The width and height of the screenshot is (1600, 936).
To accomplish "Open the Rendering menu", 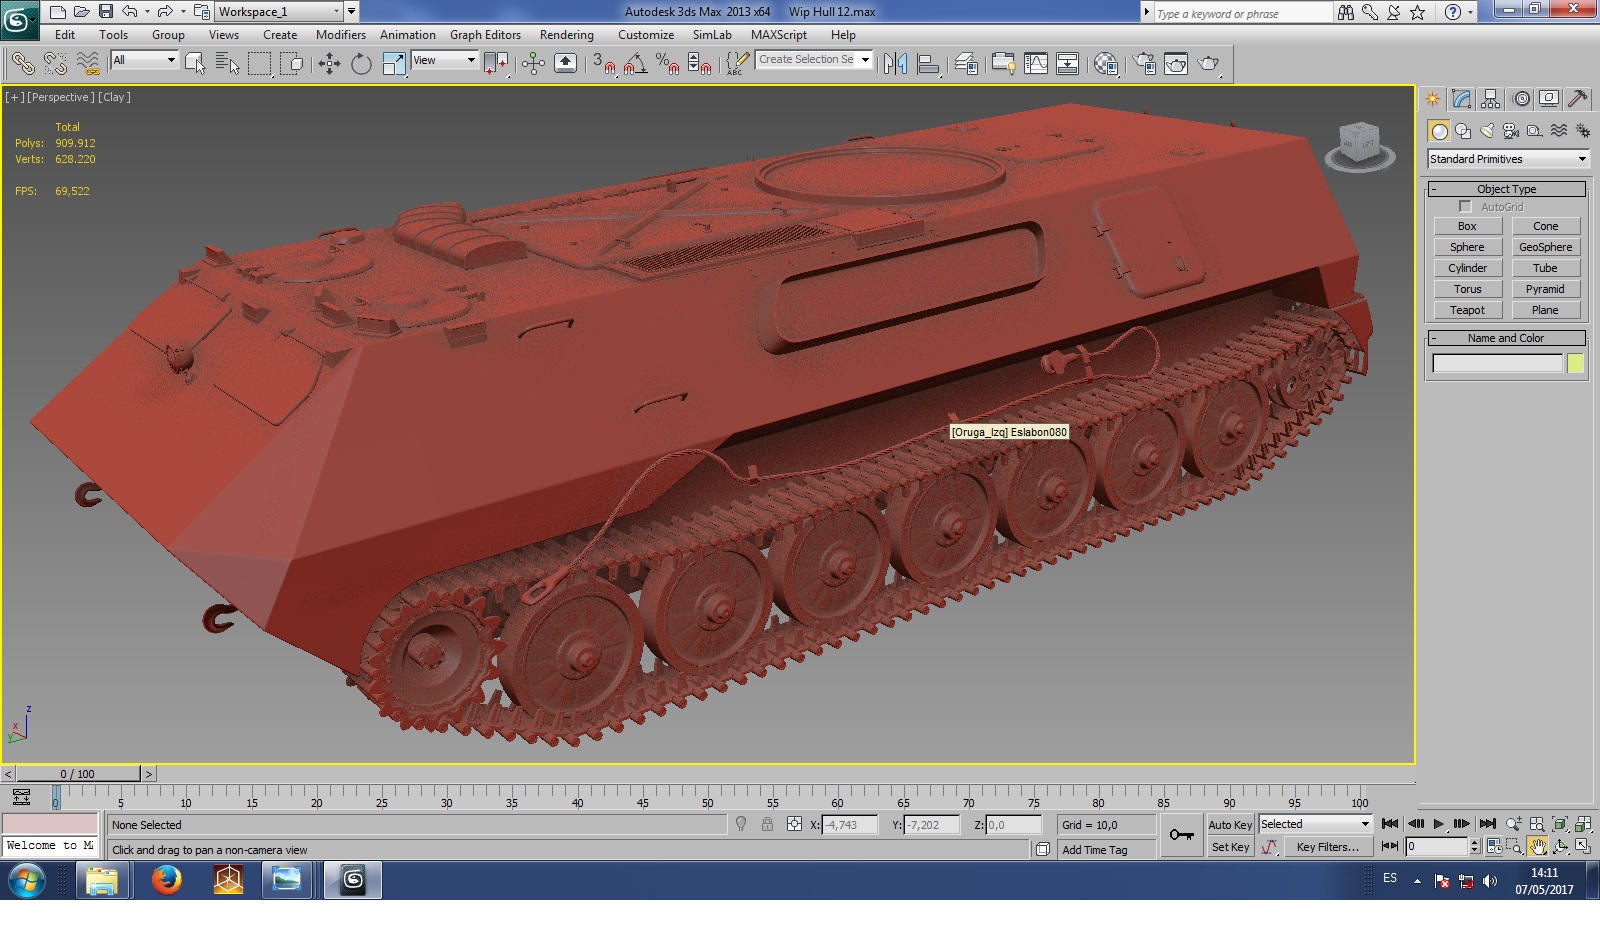I will (x=567, y=34).
